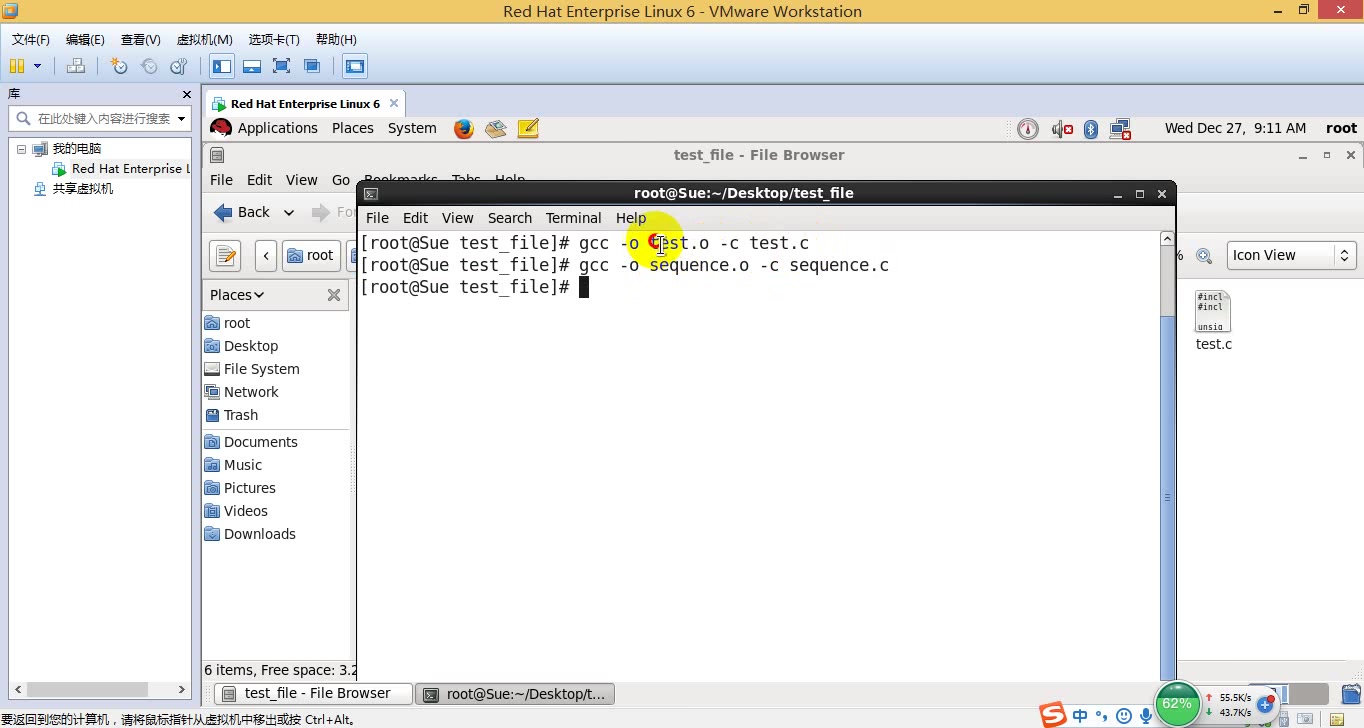The width and height of the screenshot is (1364, 728).
Task: Switch to test_file - File Browser taskbar button
Action: (x=314, y=693)
